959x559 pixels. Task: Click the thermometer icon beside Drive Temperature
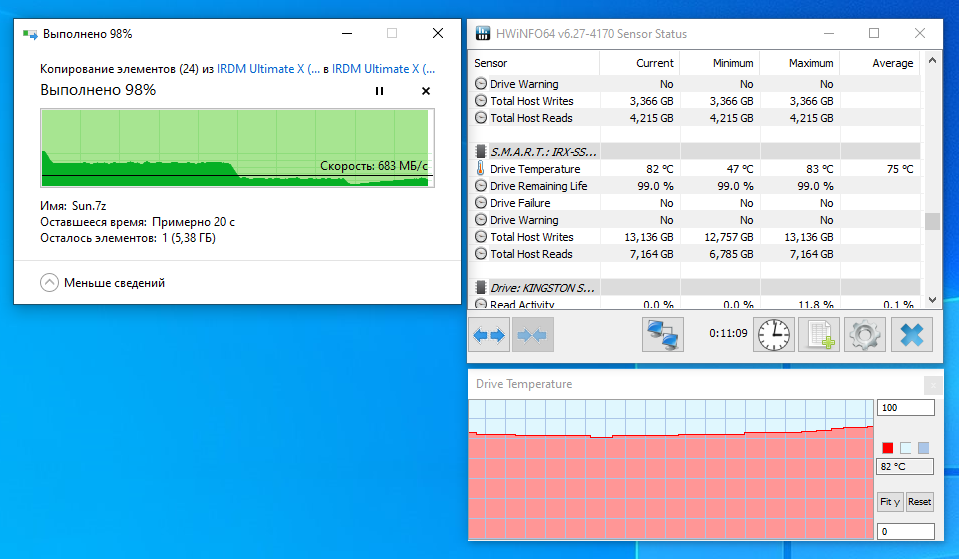coord(481,169)
